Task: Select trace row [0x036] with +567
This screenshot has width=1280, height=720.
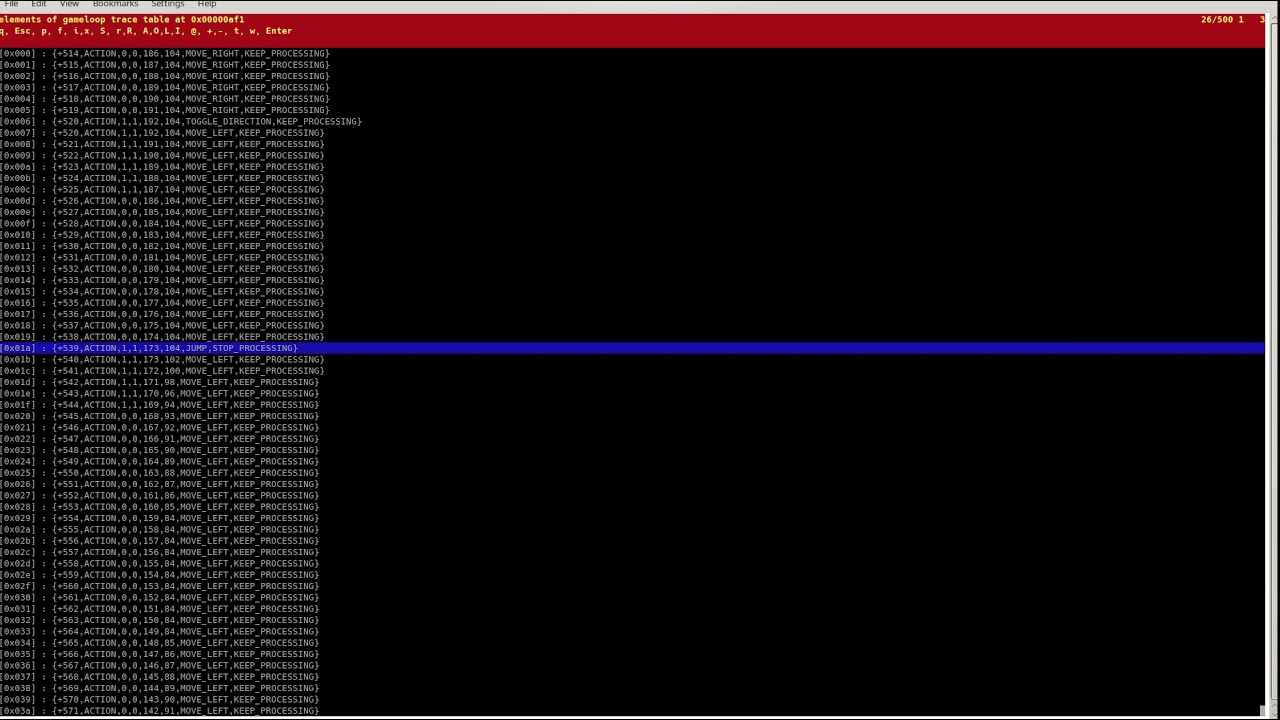Action: (160, 666)
